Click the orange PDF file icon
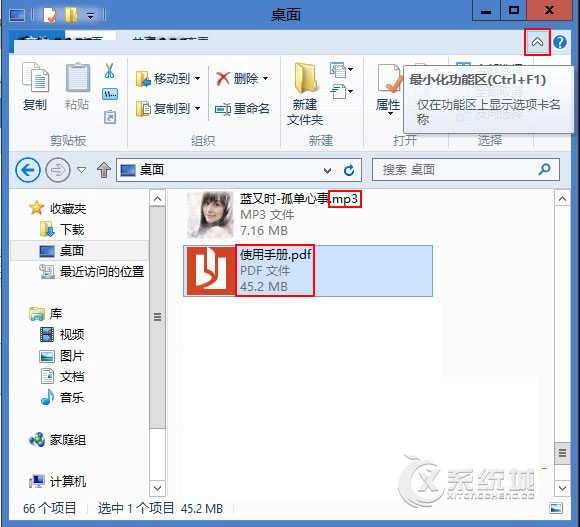Screen dimensions: 580x527 tap(210, 271)
